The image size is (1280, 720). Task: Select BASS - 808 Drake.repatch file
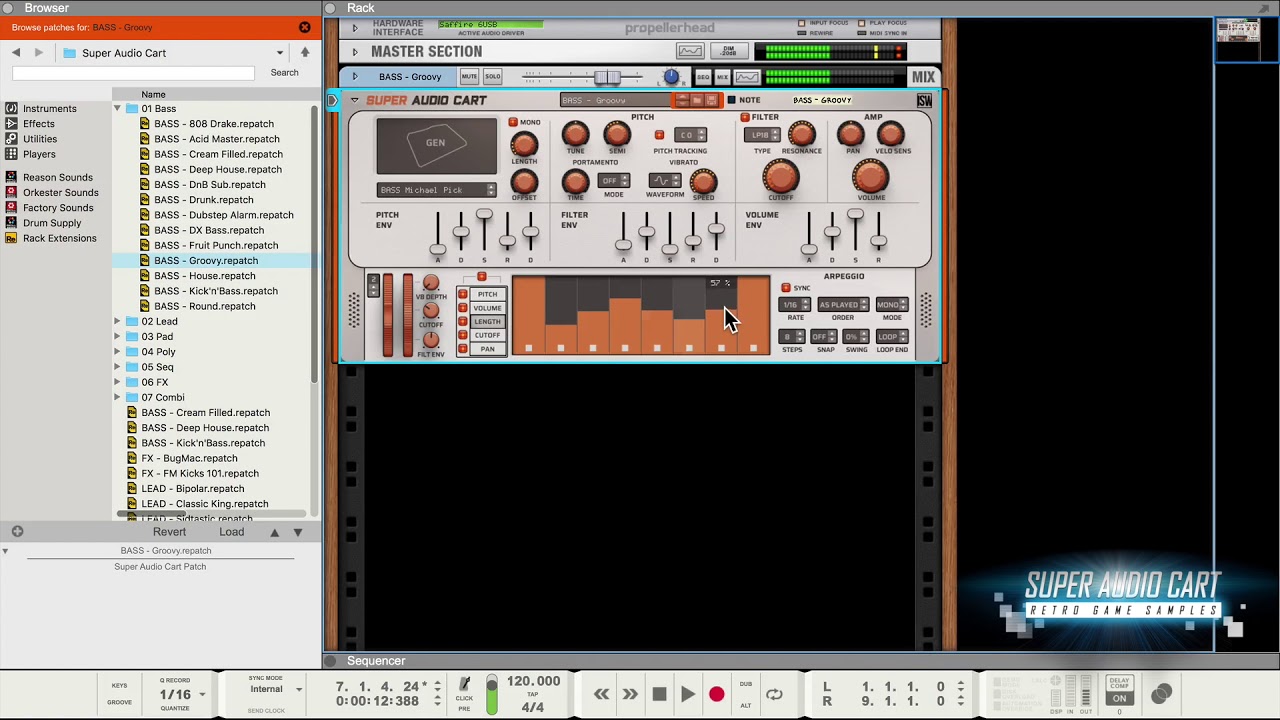coord(213,124)
